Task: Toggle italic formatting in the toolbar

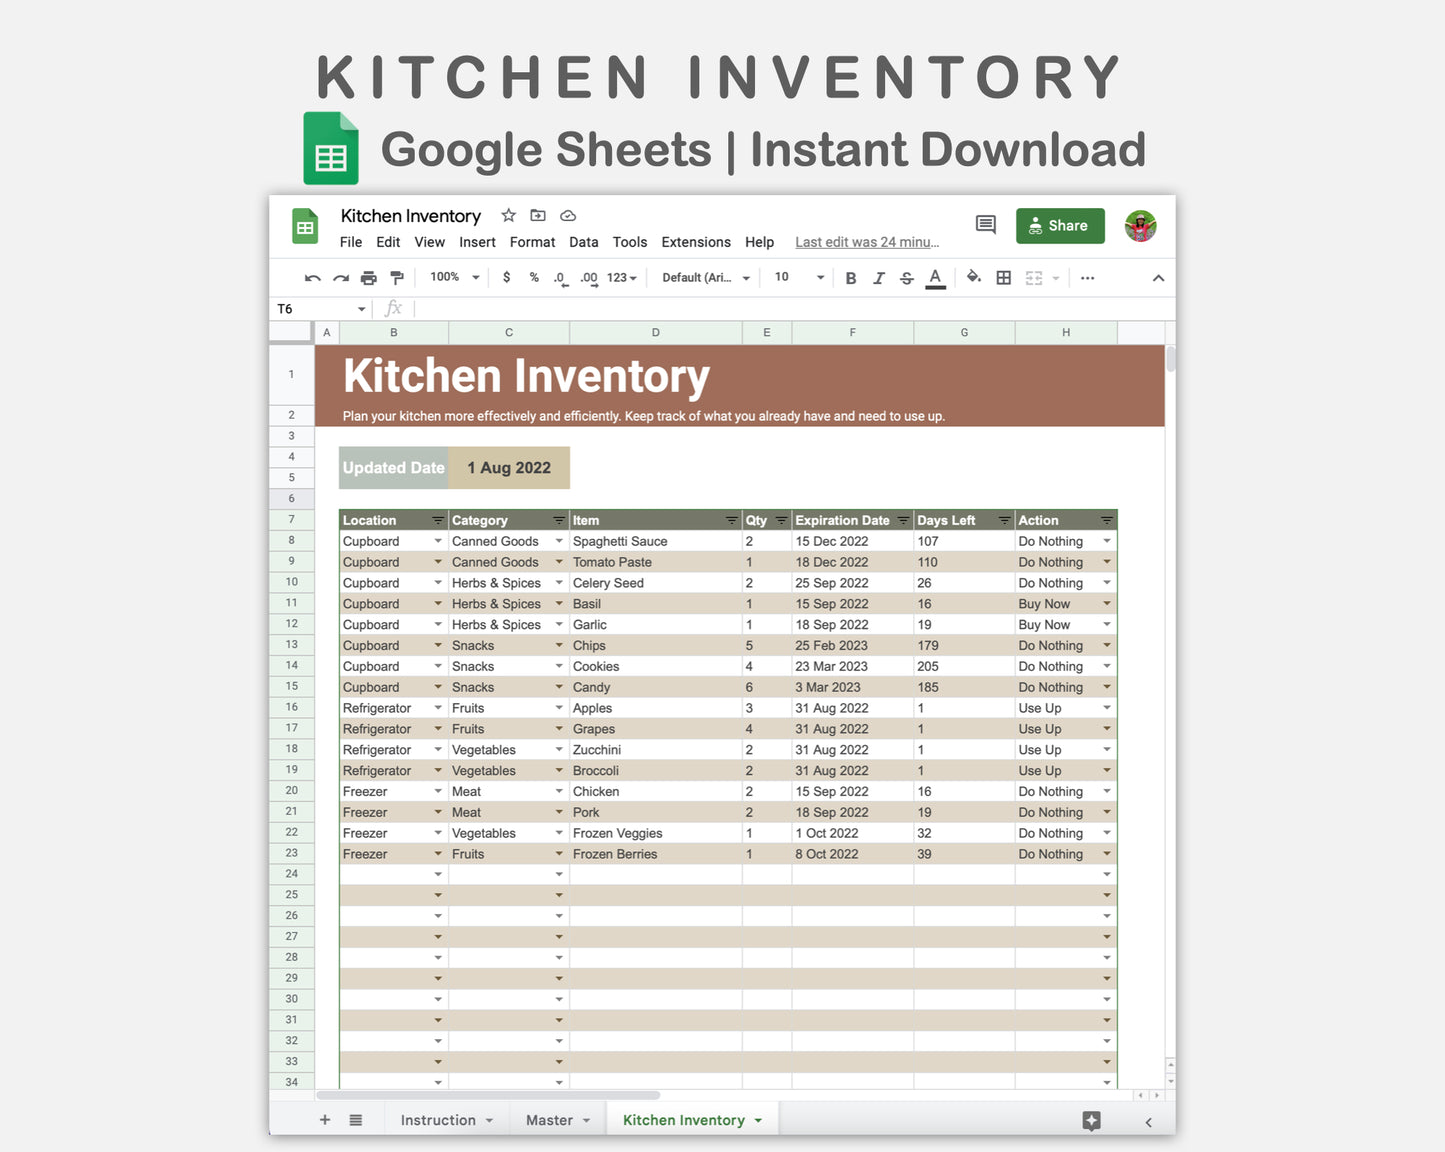Action: [879, 277]
